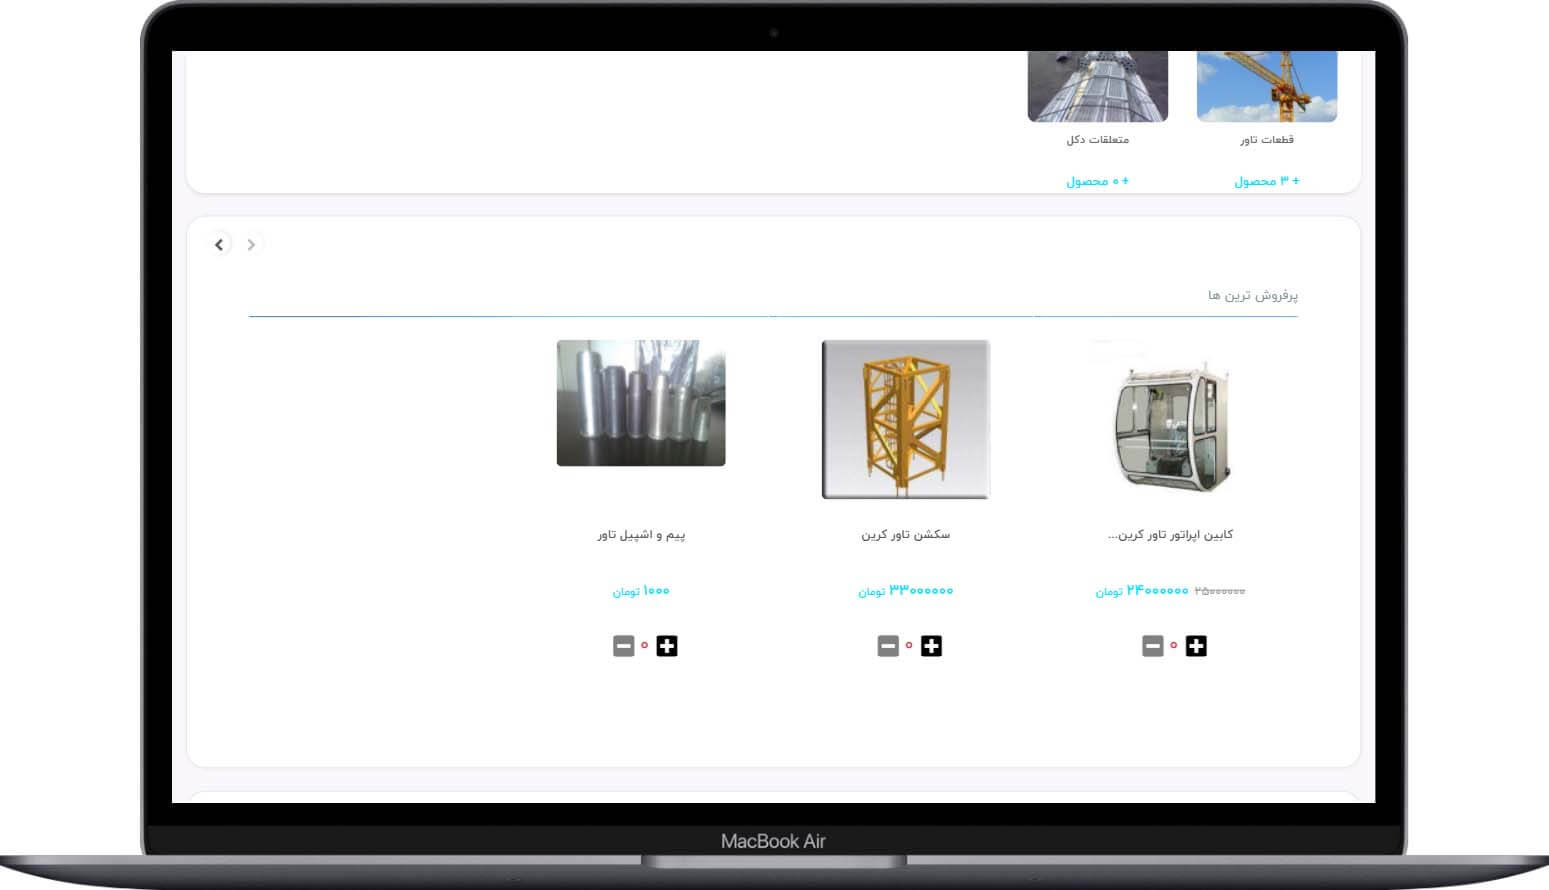Click product title 'پیم و اشپیل تاور'
1549x890 pixels.
click(641, 535)
